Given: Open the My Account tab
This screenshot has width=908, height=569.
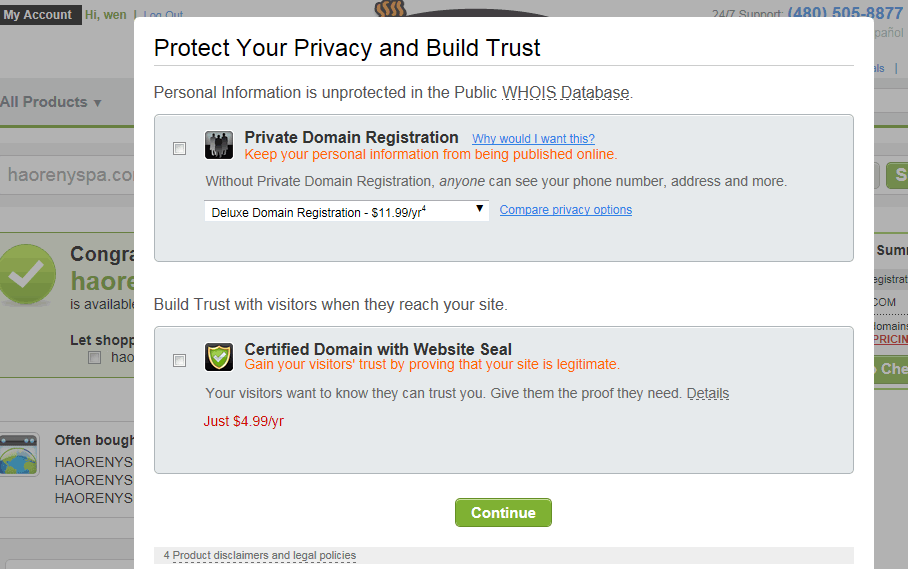Looking at the screenshot, I should (x=38, y=15).
